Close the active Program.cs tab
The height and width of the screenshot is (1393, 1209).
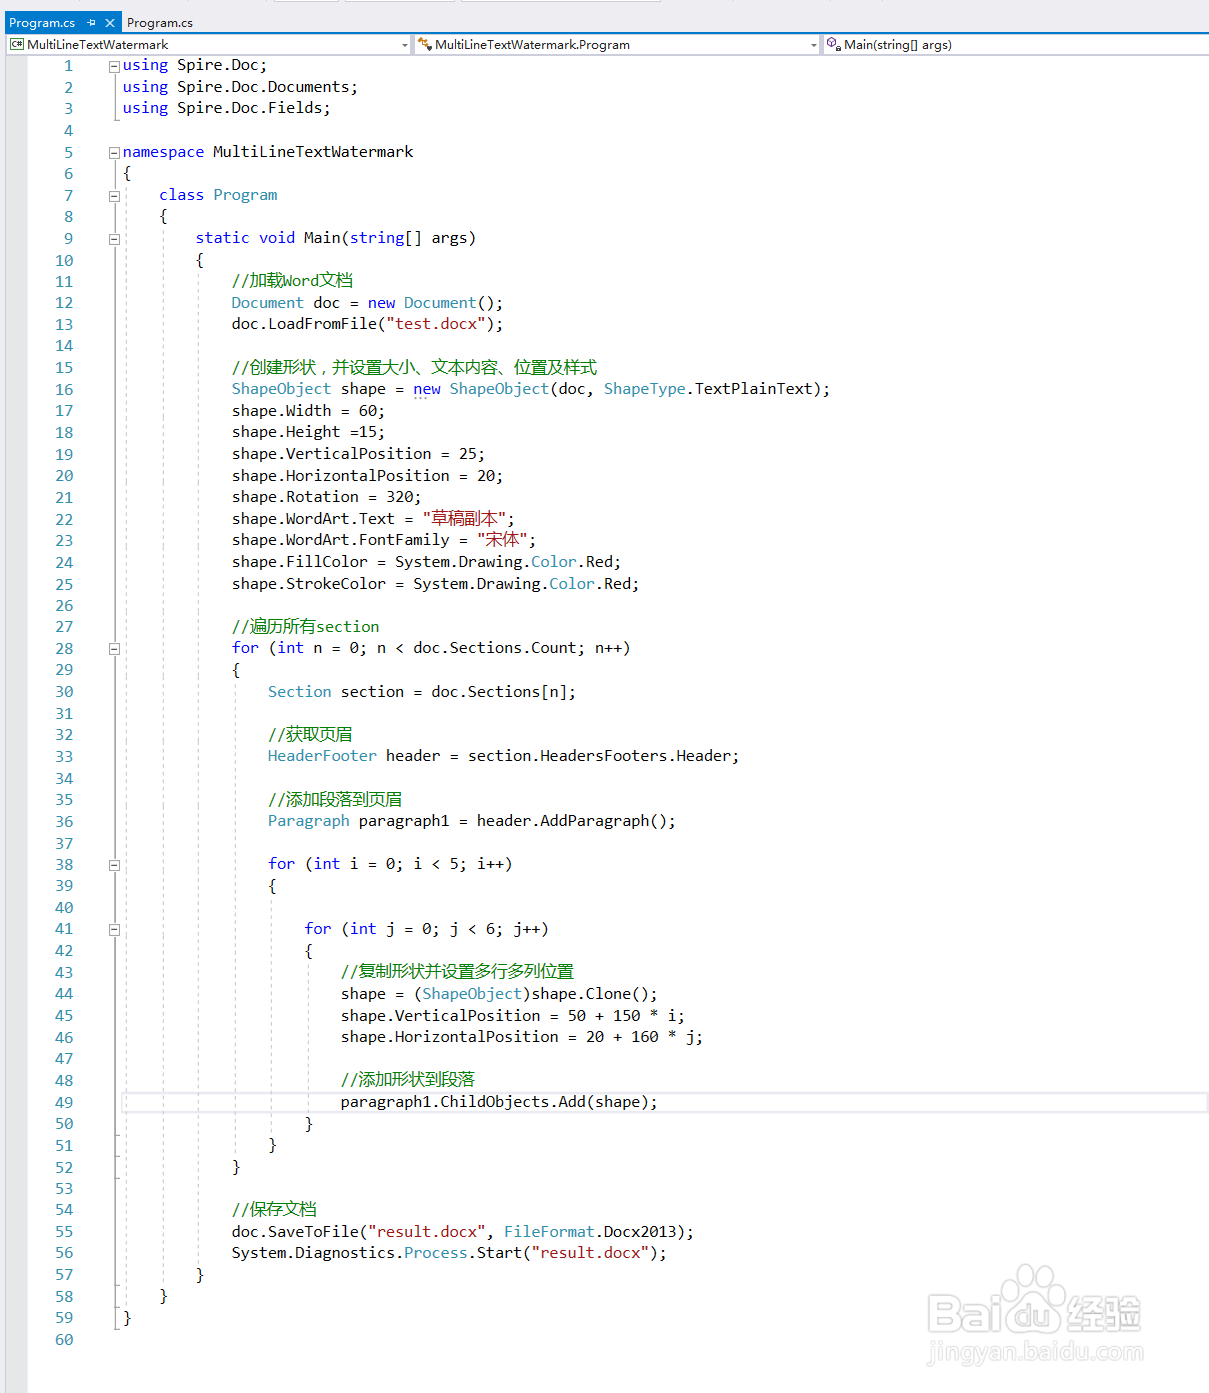click(x=110, y=22)
